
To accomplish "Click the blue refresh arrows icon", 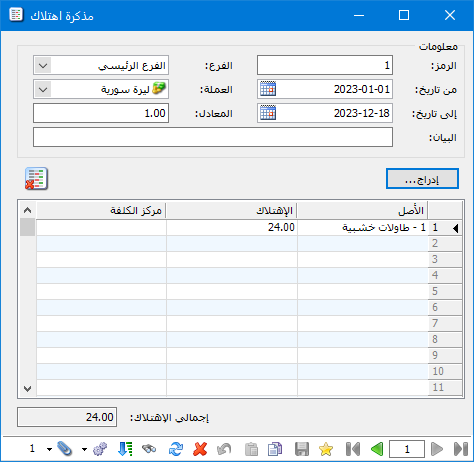I will [176, 449].
